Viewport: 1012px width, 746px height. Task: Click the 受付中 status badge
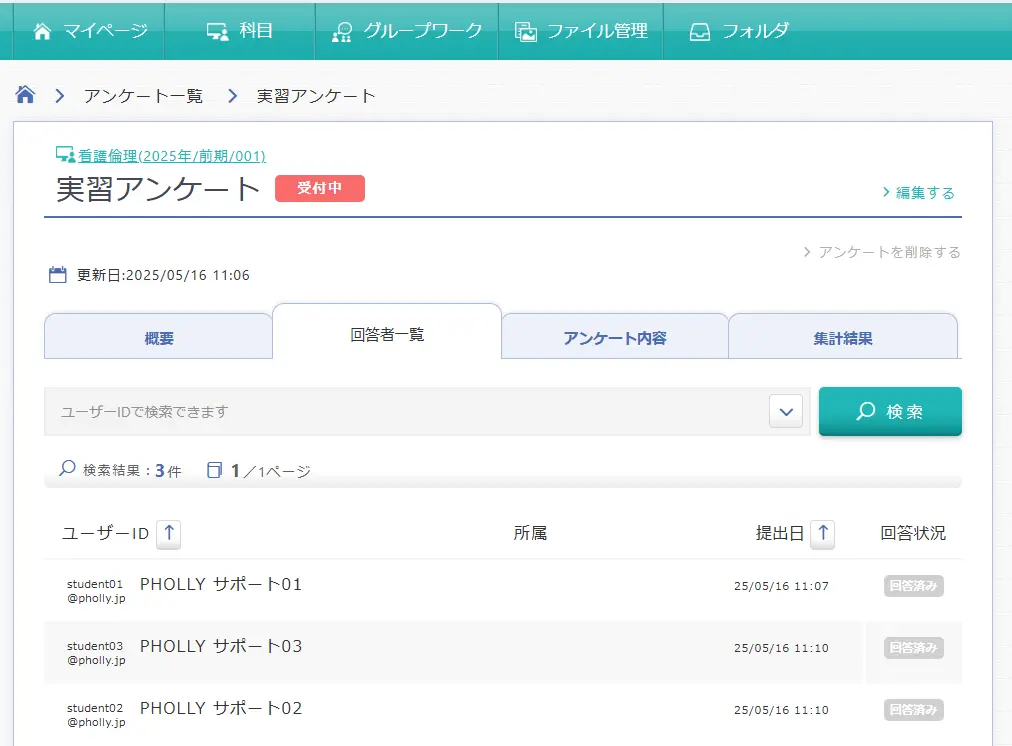coord(319,188)
